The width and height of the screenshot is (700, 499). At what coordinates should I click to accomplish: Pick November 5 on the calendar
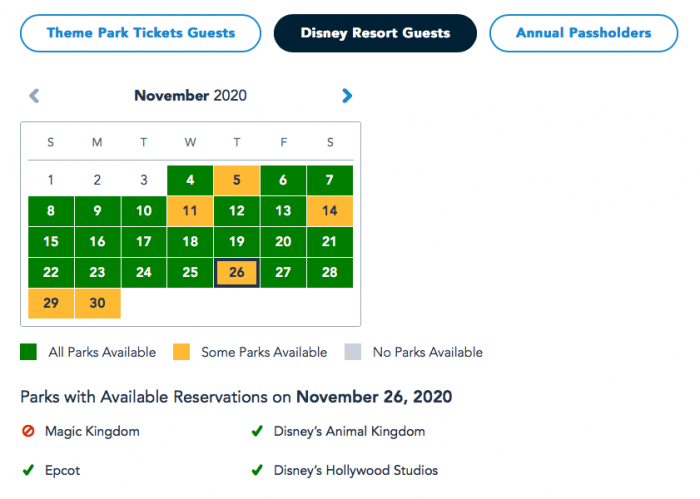pos(237,181)
